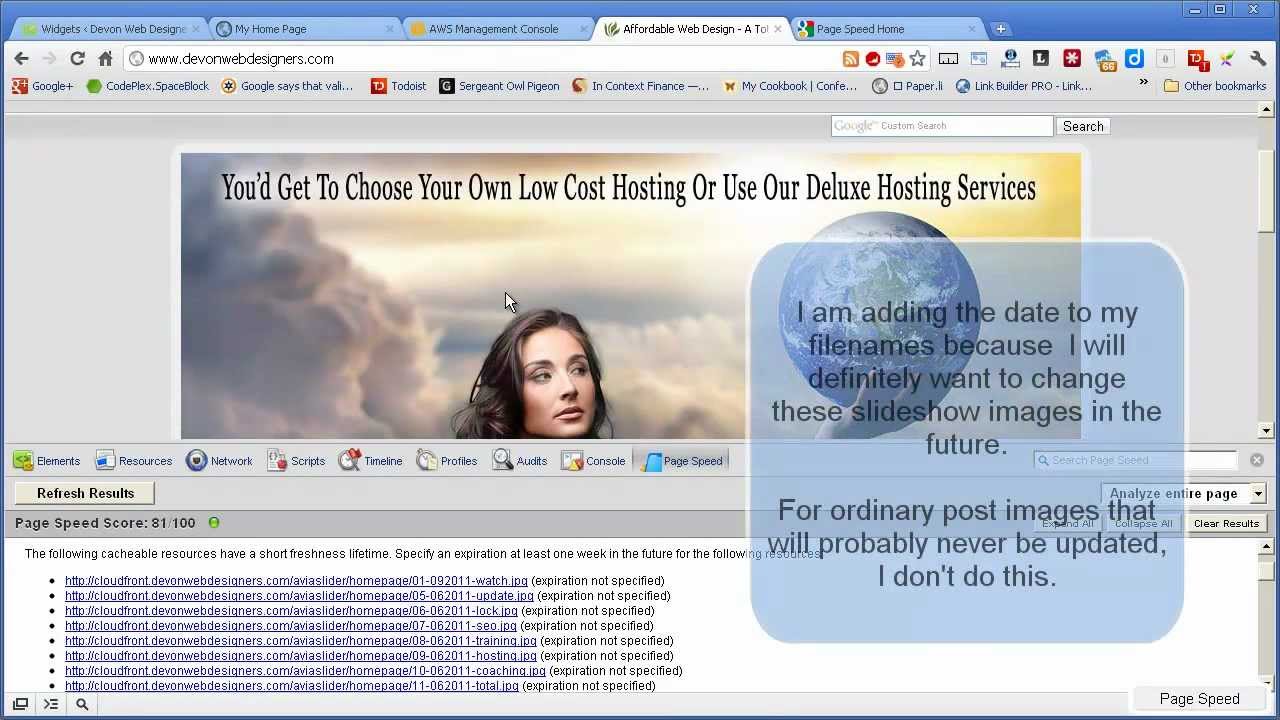Click the red TD Todoist extension icon
The image size is (1280, 720).
coord(1196,60)
